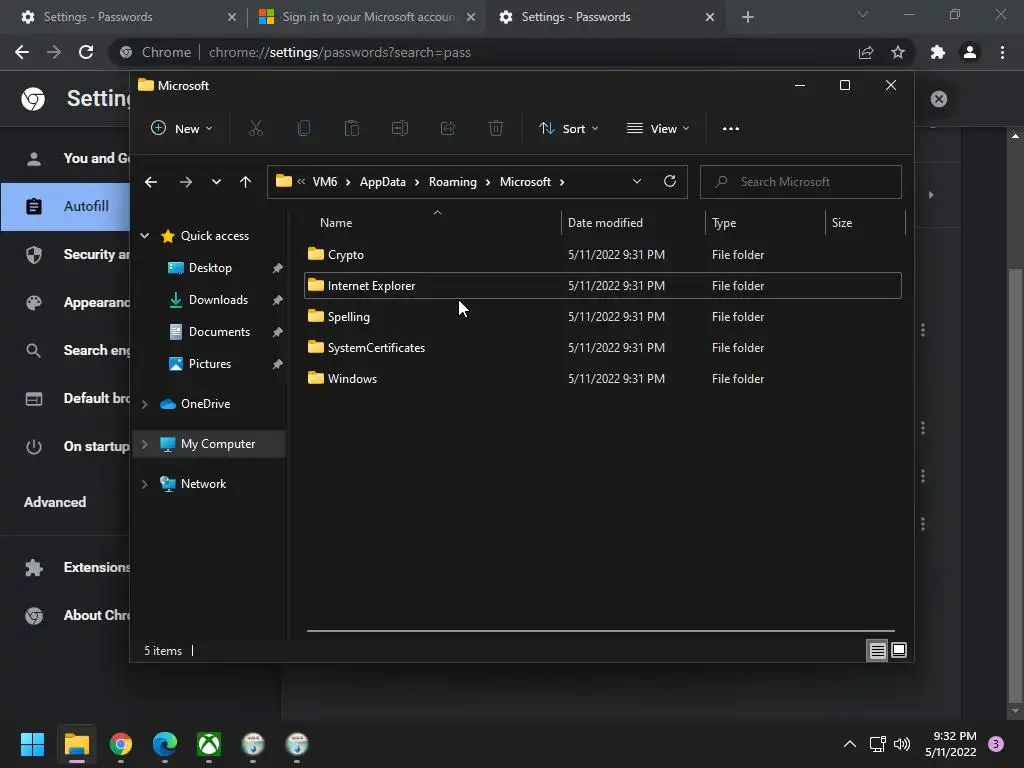1024x768 pixels.
Task: Open the See more ellipsis menu in Explorer
Action: tap(731, 129)
